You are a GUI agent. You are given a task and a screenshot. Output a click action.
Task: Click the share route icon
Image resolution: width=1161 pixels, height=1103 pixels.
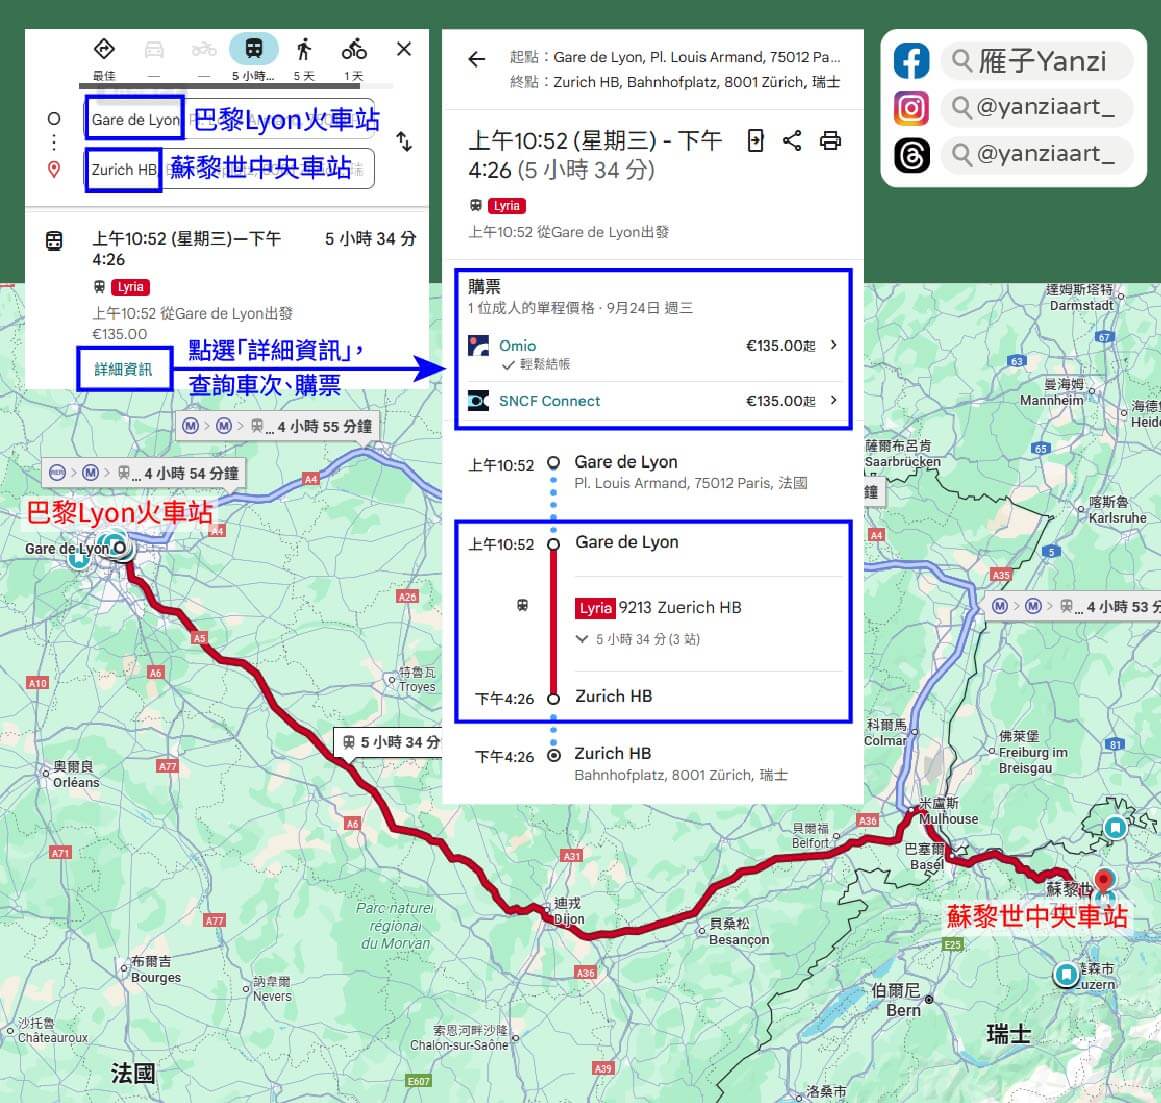[793, 141]
